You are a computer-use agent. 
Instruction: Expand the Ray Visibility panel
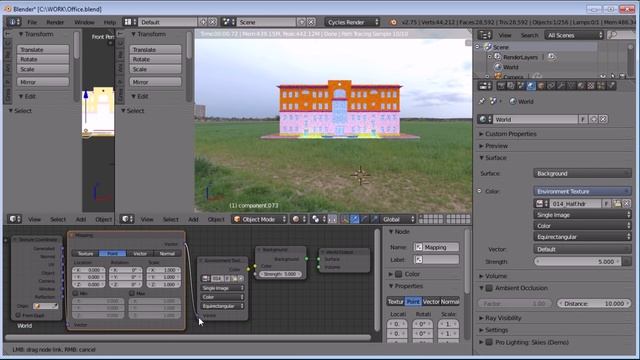pos(503,318)
